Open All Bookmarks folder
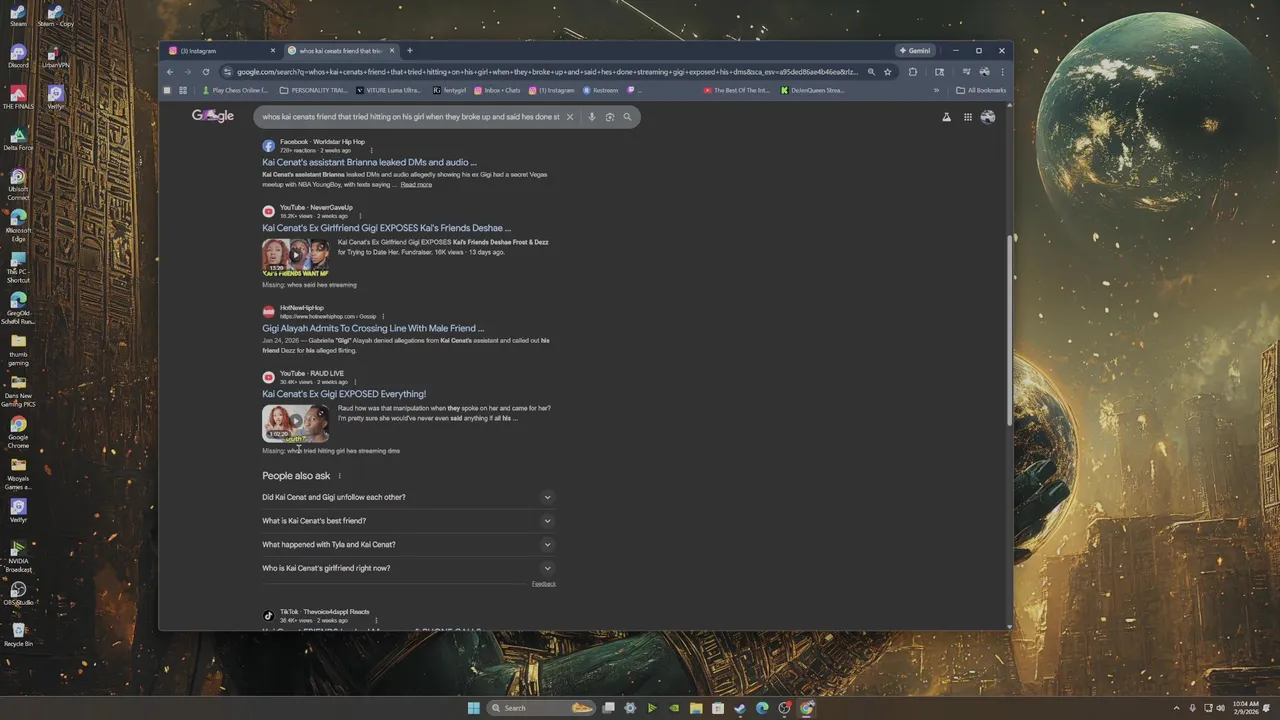The image size is (1280, 720). pyautogui.click(x=981, y=90)
